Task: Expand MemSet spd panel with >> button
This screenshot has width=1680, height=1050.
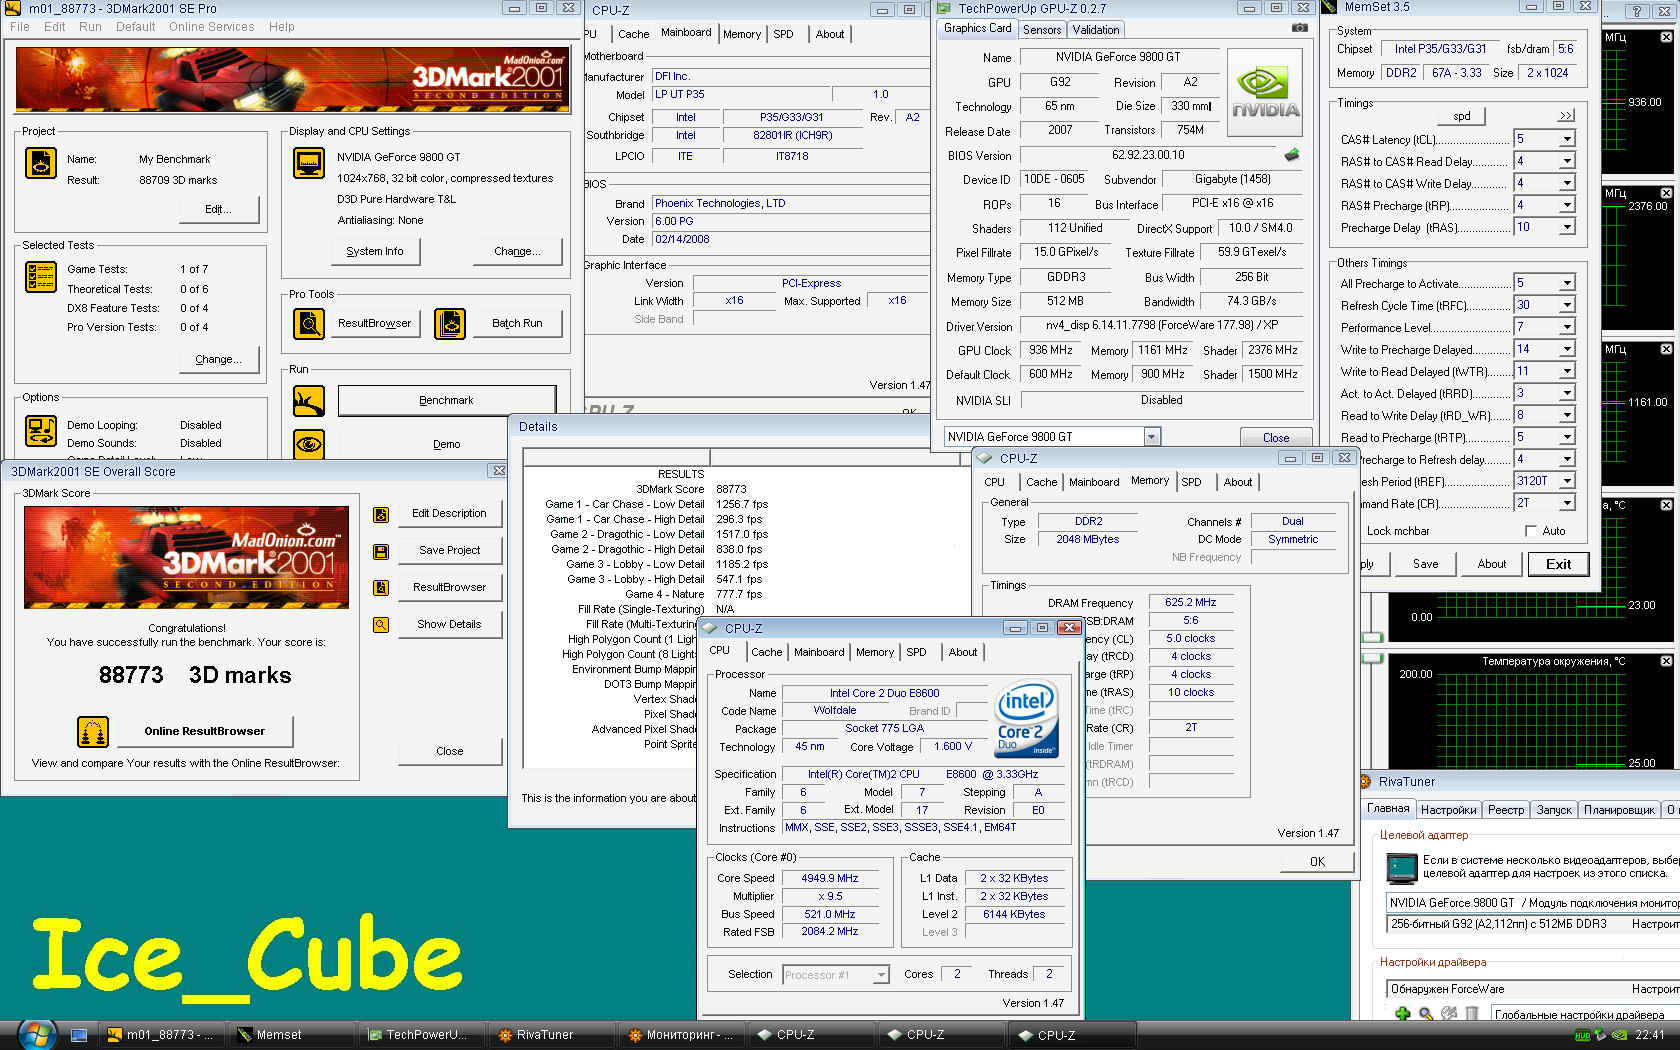Action: click(1565, 116)
